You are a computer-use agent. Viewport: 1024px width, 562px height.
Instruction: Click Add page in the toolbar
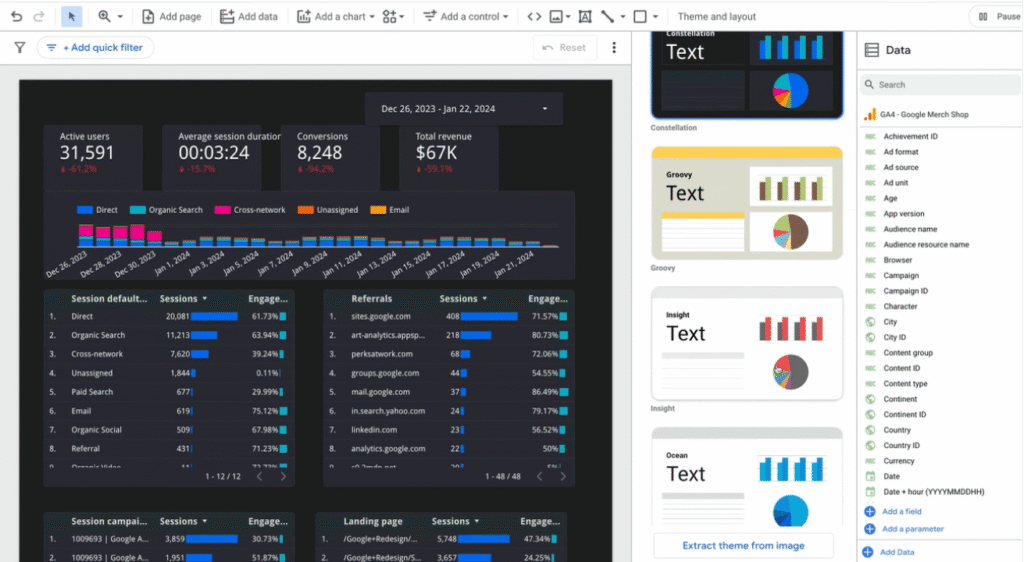click(171, 17)
